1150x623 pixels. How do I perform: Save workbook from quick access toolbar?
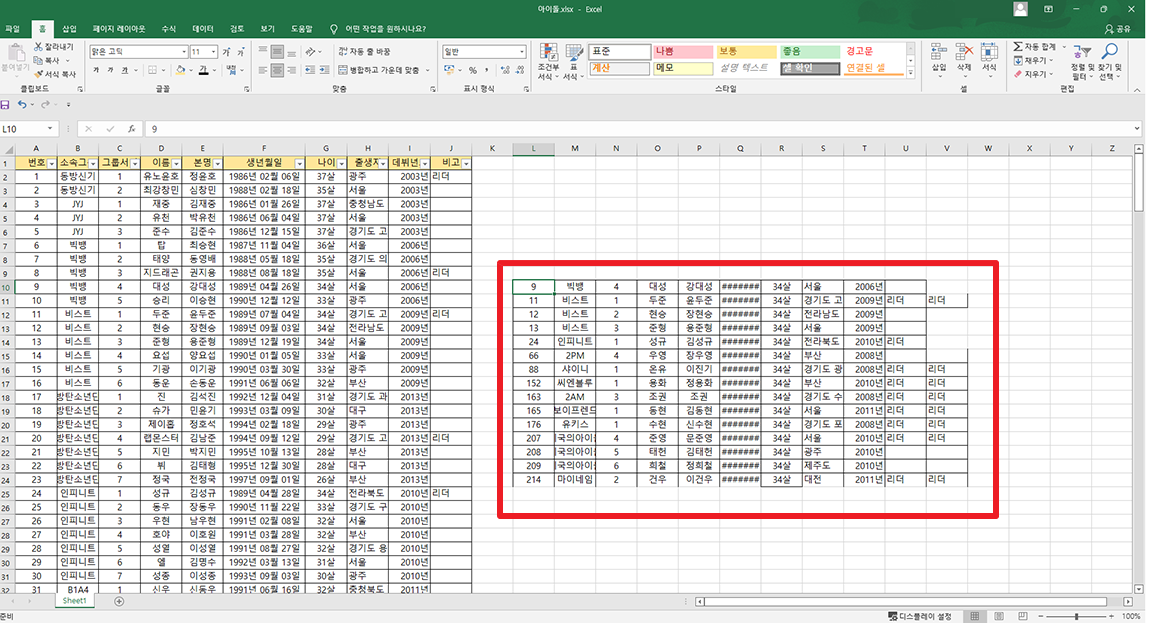[x=5, y=105]
